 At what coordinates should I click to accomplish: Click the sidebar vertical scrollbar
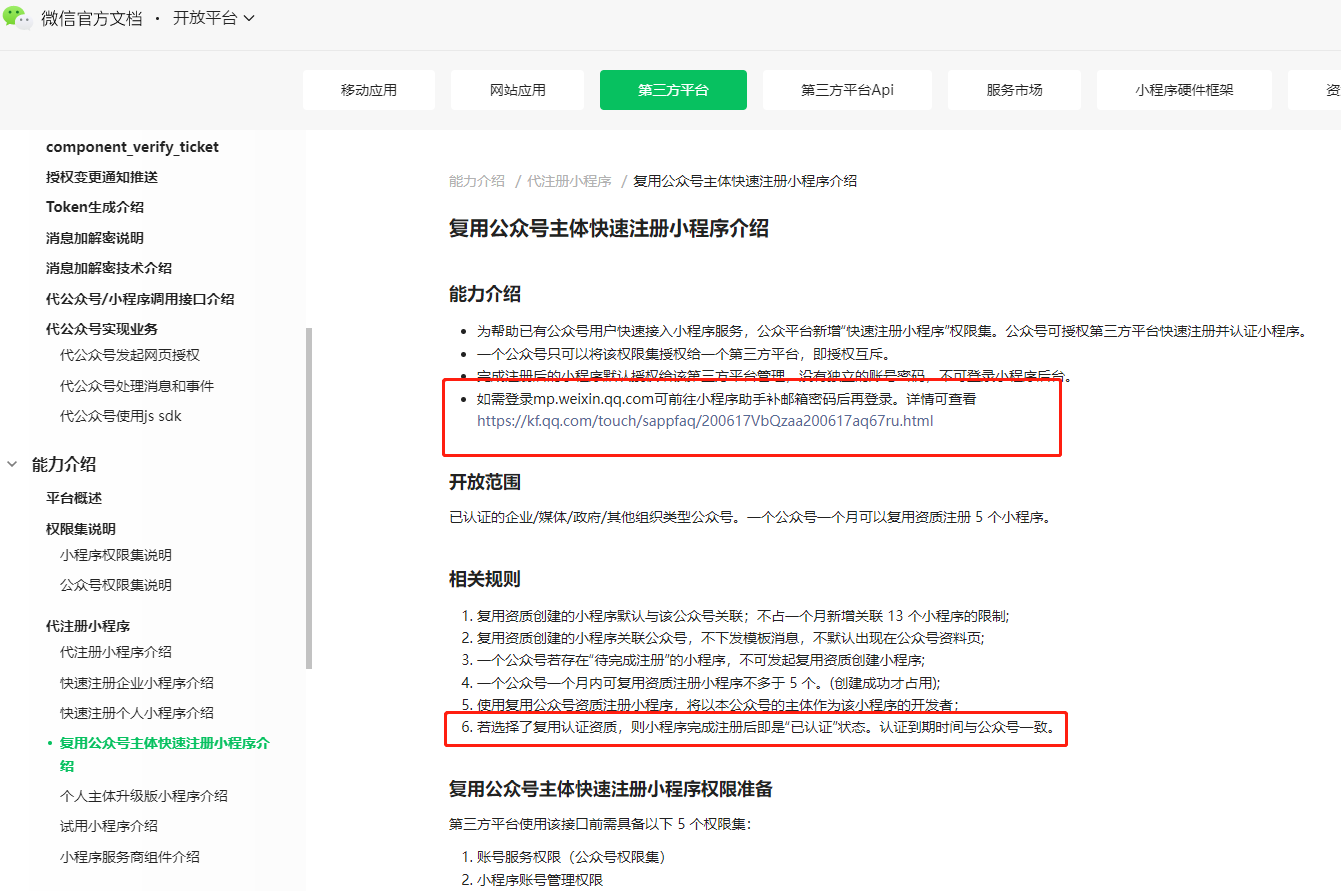click(309, 498)
